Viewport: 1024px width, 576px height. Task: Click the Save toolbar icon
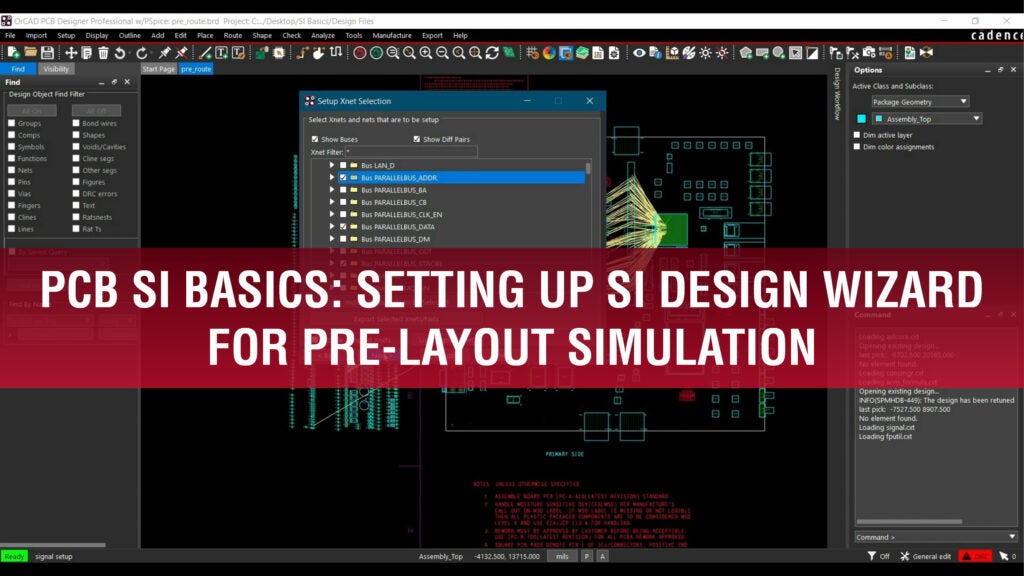point(46,51)
